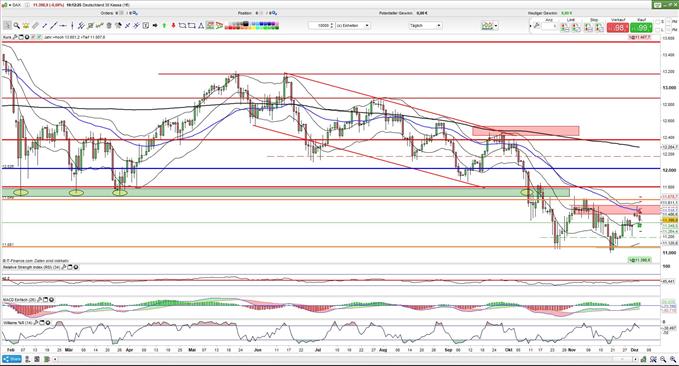The height and width of the screenshot is (366, 679).
Task: Click the bottom bar small dropdown arrow
Action: click(55, 359)
